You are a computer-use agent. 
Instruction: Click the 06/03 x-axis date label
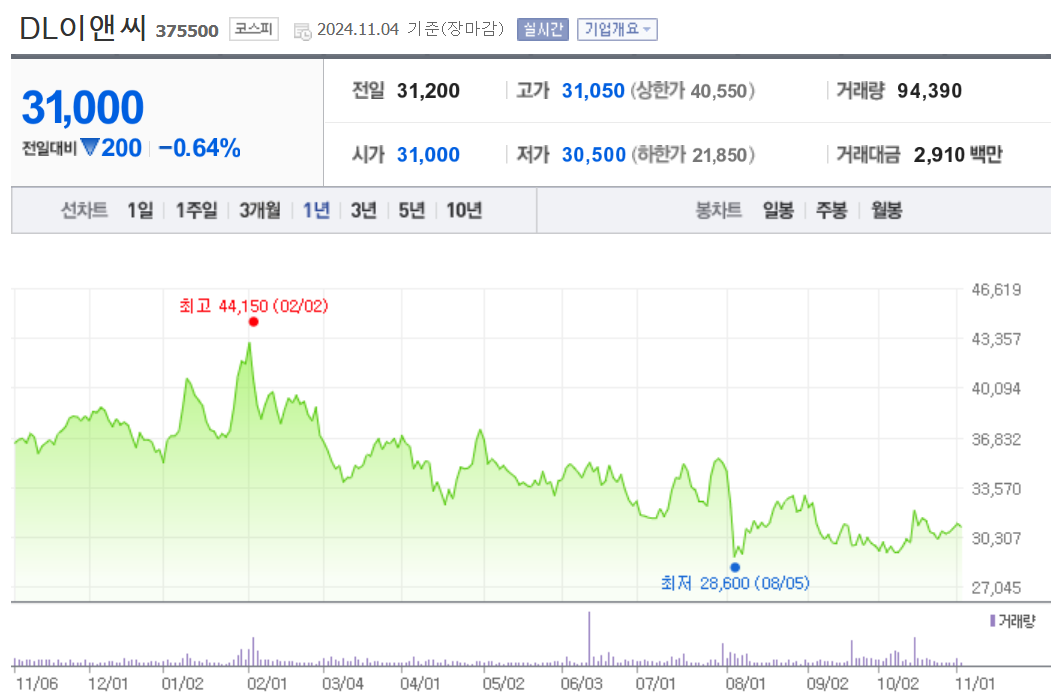[x=582, y=684]
